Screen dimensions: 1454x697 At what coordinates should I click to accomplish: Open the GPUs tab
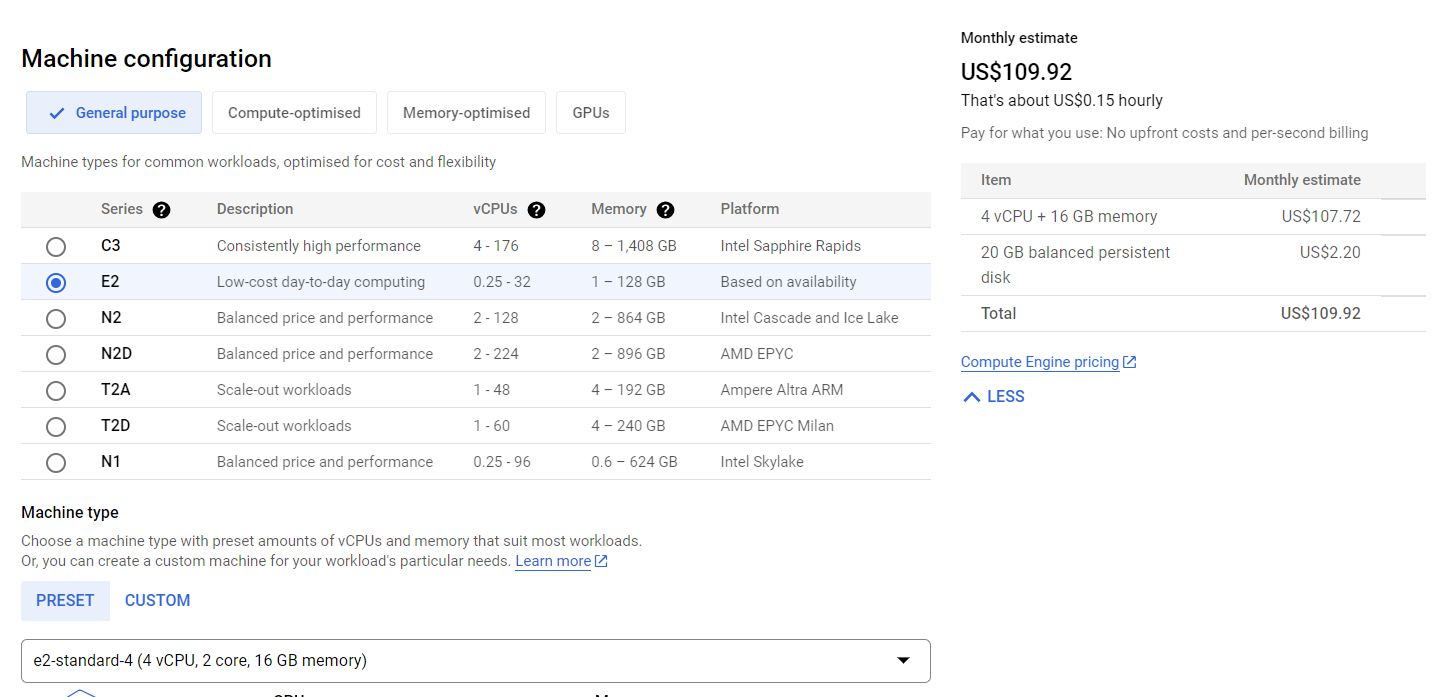[591, 113]
